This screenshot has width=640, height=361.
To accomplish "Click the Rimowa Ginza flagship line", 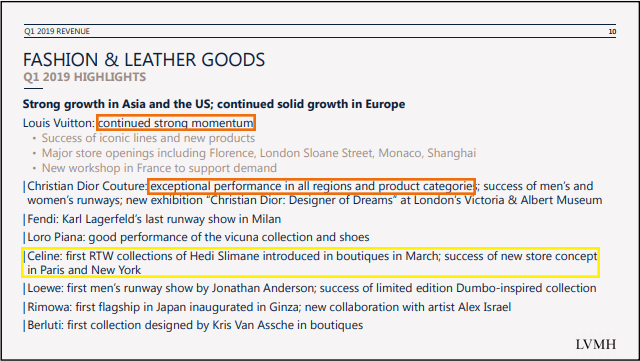I will [269, 307].
